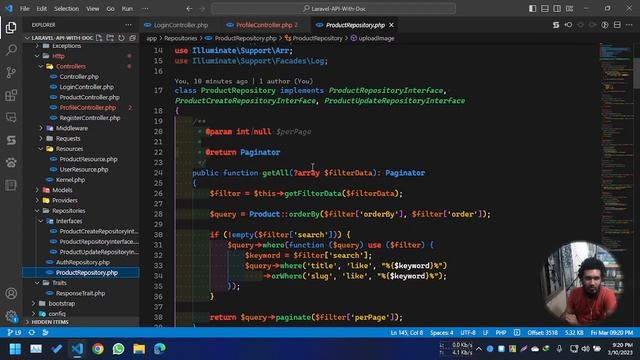640x360 pixels.
Task: Open Google Chrome from taskbar
Action: (98, 349)
